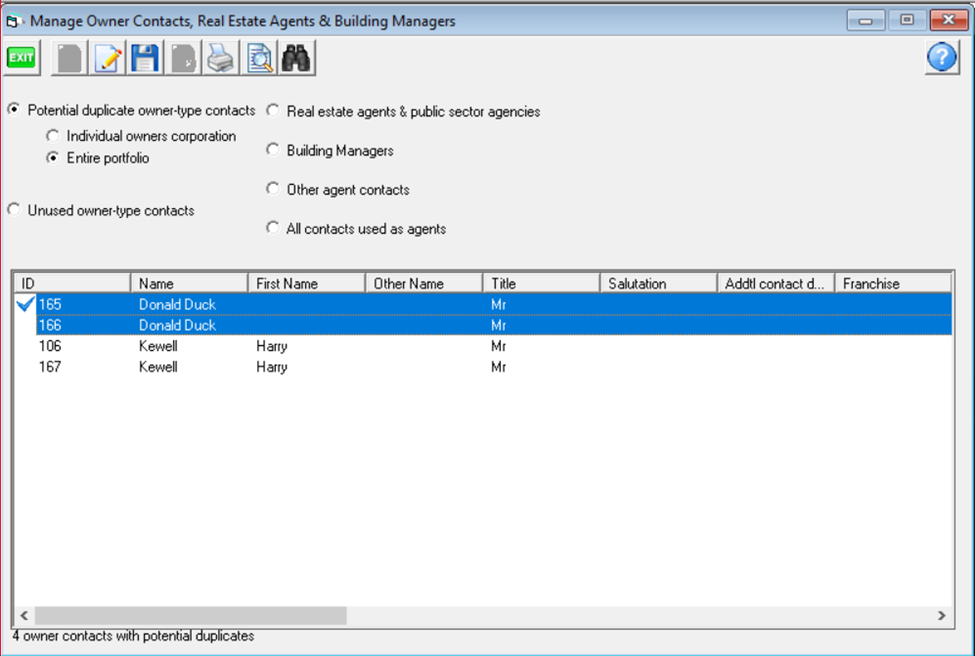The height and width of the screenshot is (656, 975).
Task: Click the printer icon
Action: pyautogui.click(x=221, y=58)
